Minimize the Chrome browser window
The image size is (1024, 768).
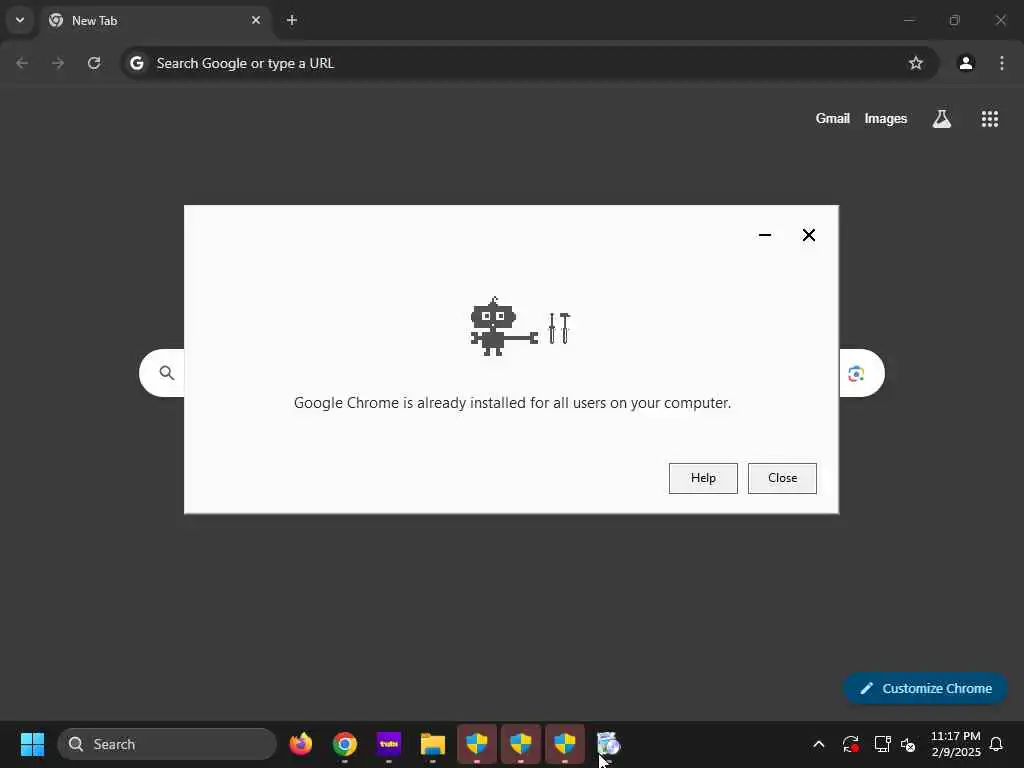coord(908,20)
